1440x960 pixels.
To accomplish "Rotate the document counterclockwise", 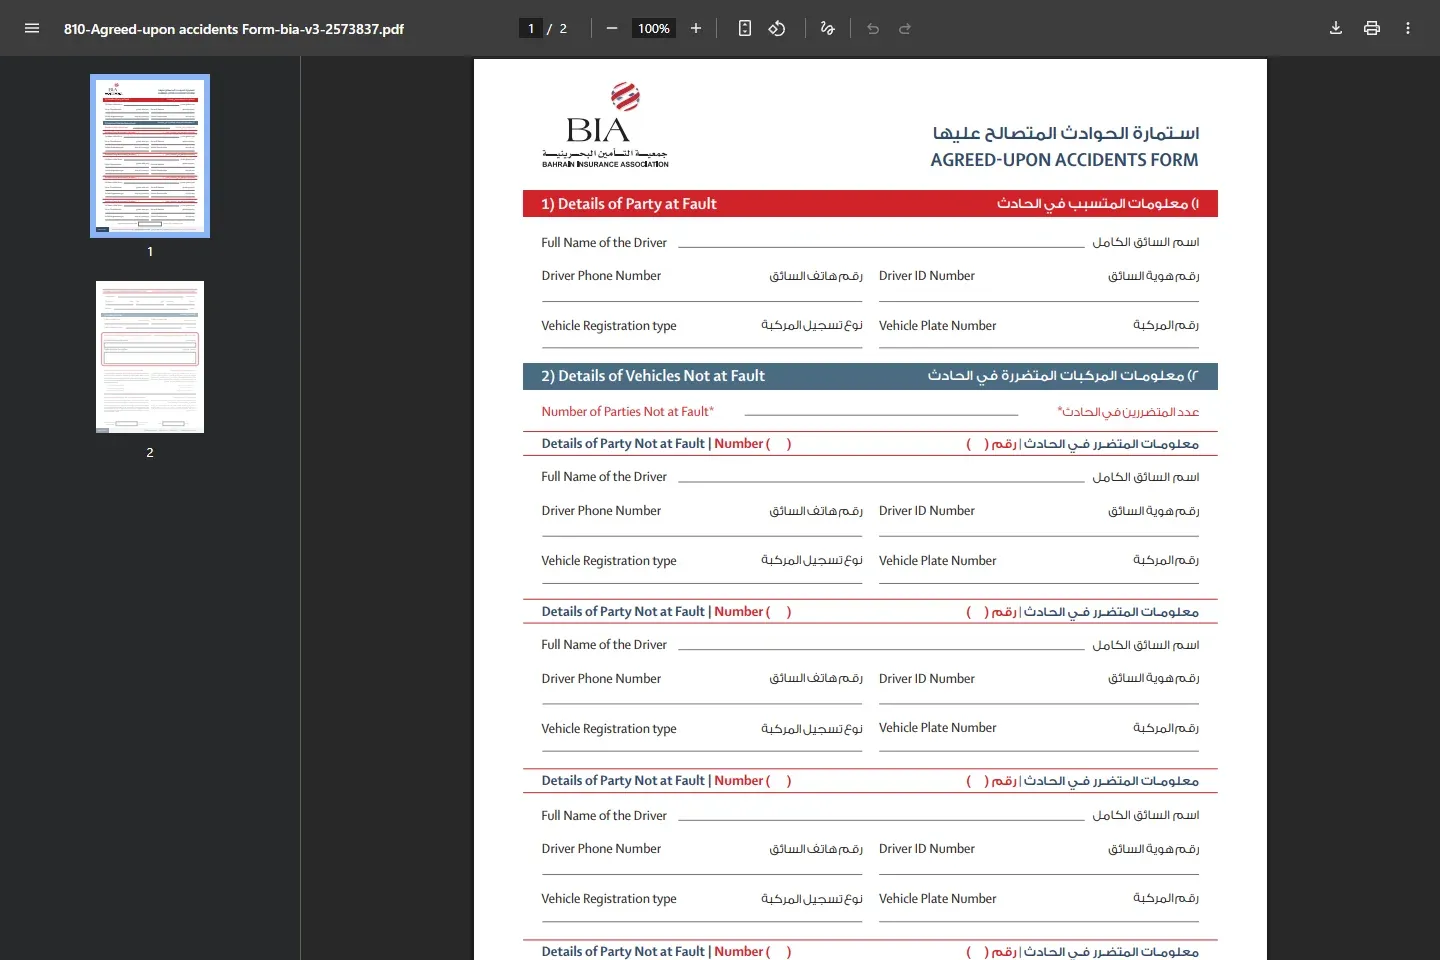I will (x=777, y=28).
